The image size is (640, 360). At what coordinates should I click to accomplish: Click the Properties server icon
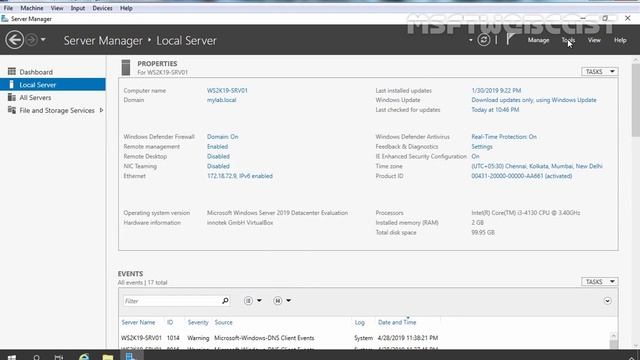pos(126,67)
